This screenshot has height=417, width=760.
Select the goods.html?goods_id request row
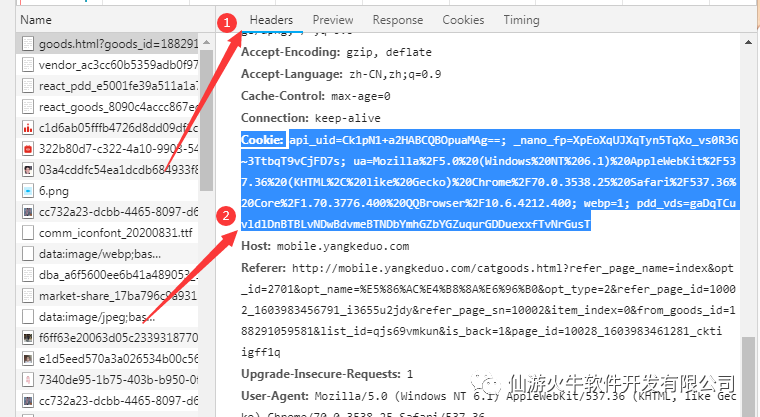tap(109, 44)
